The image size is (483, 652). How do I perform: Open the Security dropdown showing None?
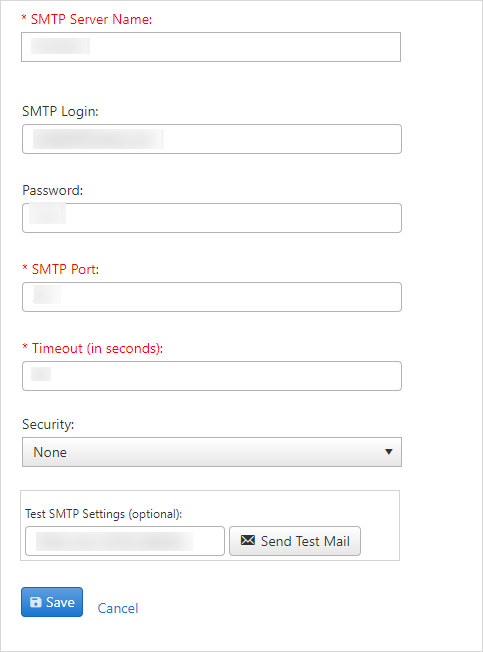tap(212, 452)
